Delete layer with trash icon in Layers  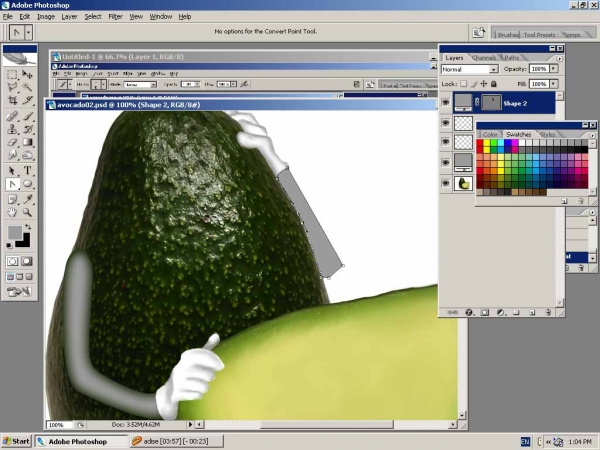pos(548,312)
